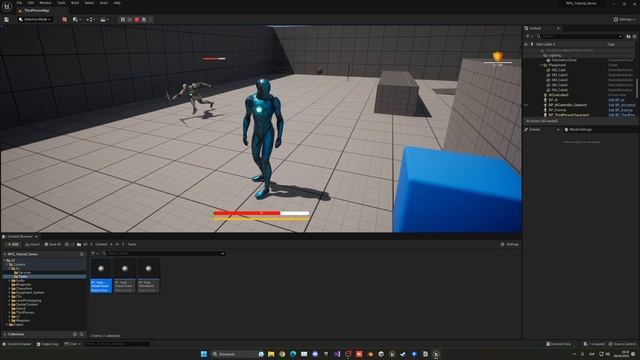This screenshot has height=360, width=640.
Task: Select the highlighted BT_Task asset thumbnail
Action: (101, 276)
